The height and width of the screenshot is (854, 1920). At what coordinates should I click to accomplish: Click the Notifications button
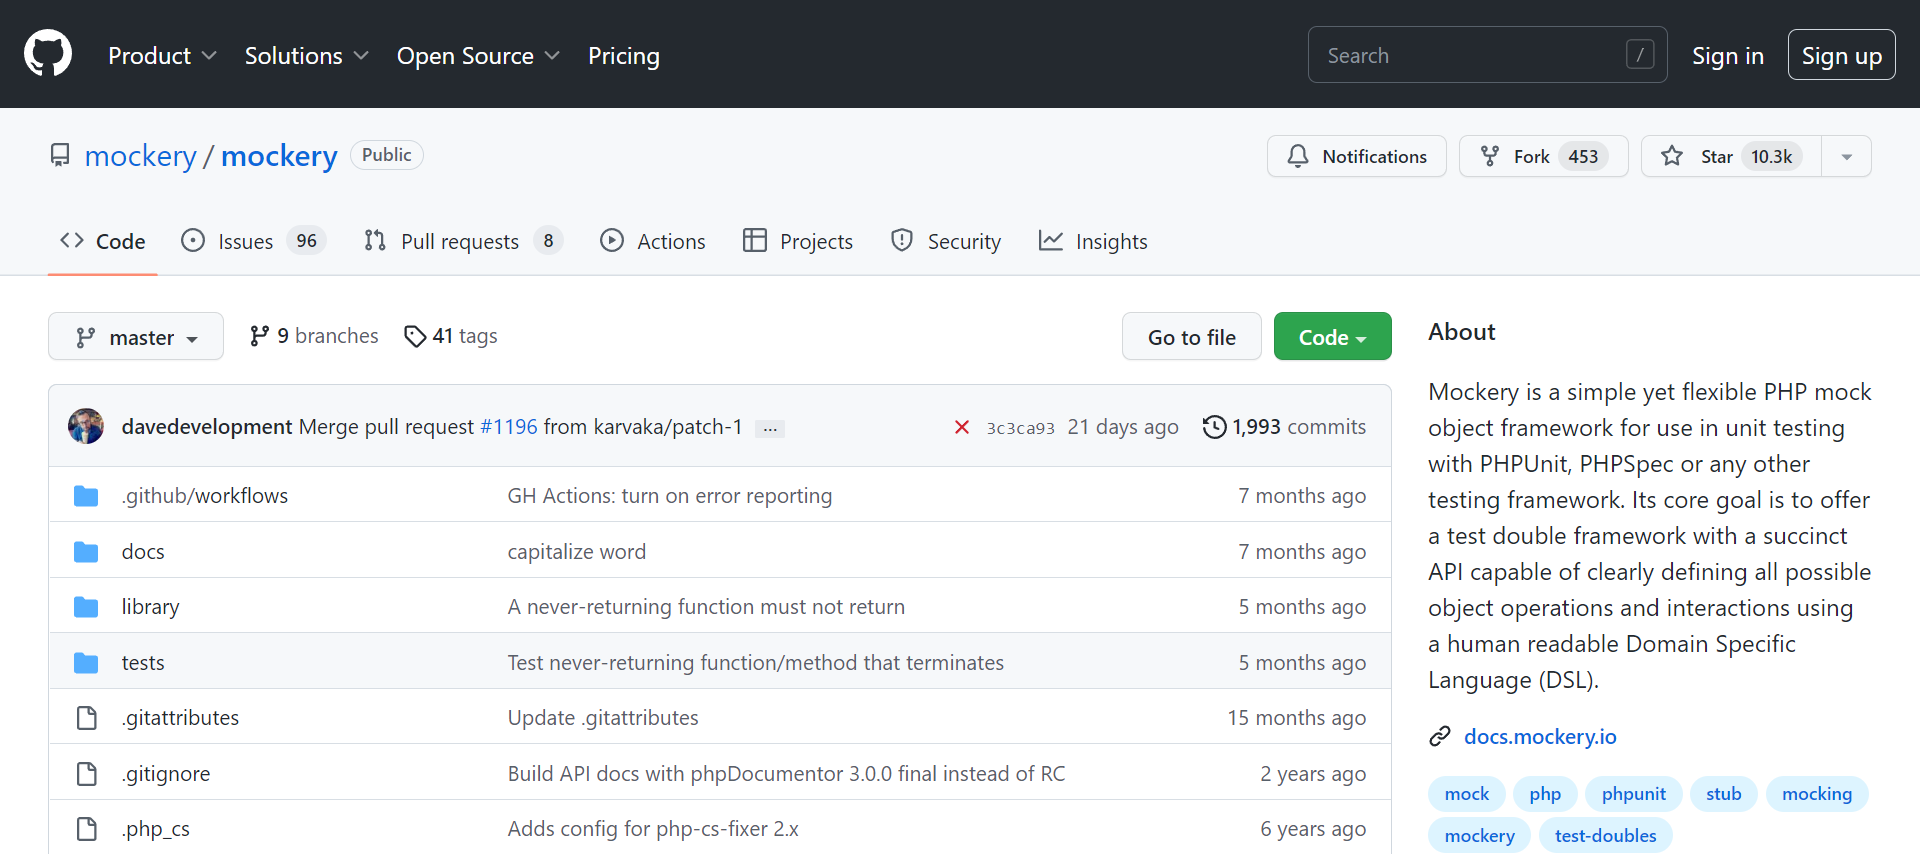point(1357,156)
